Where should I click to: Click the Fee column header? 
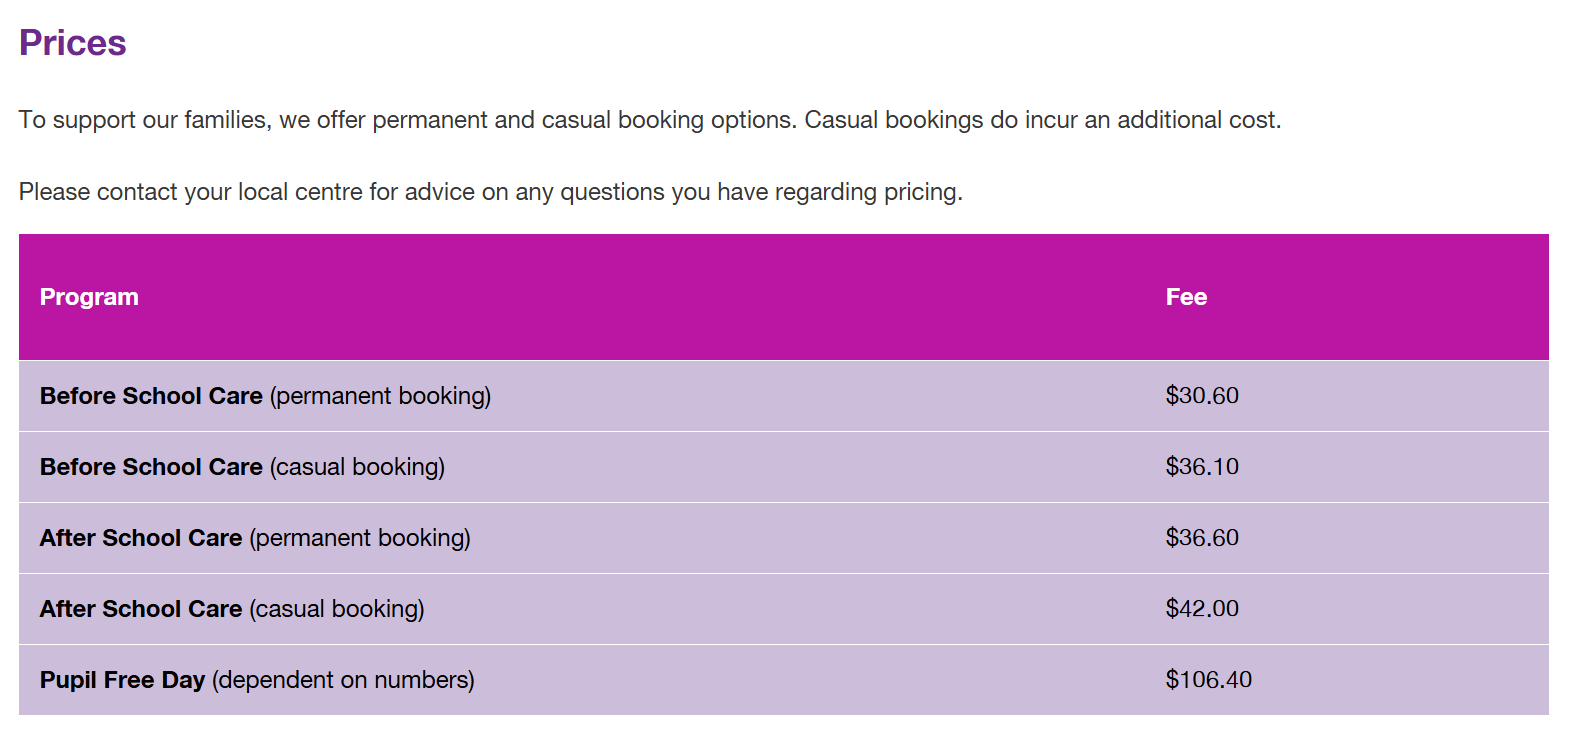pos(1186,297)
